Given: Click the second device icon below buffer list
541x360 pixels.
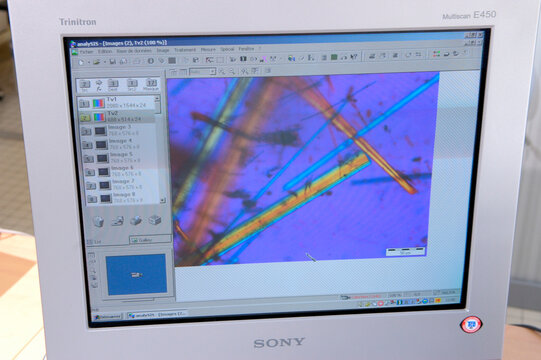Looking at the screenshot, I should pos(118,221).
